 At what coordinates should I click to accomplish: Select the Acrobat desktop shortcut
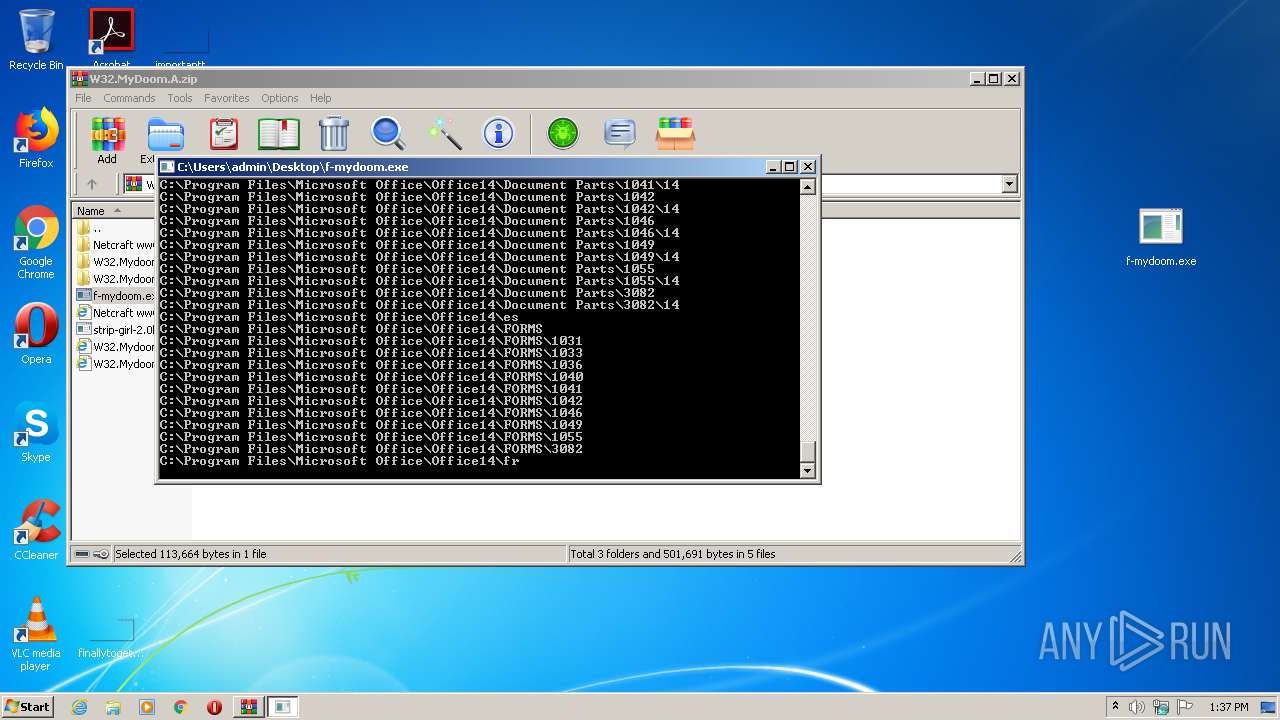pyautogui.click(x=111, y=38)
